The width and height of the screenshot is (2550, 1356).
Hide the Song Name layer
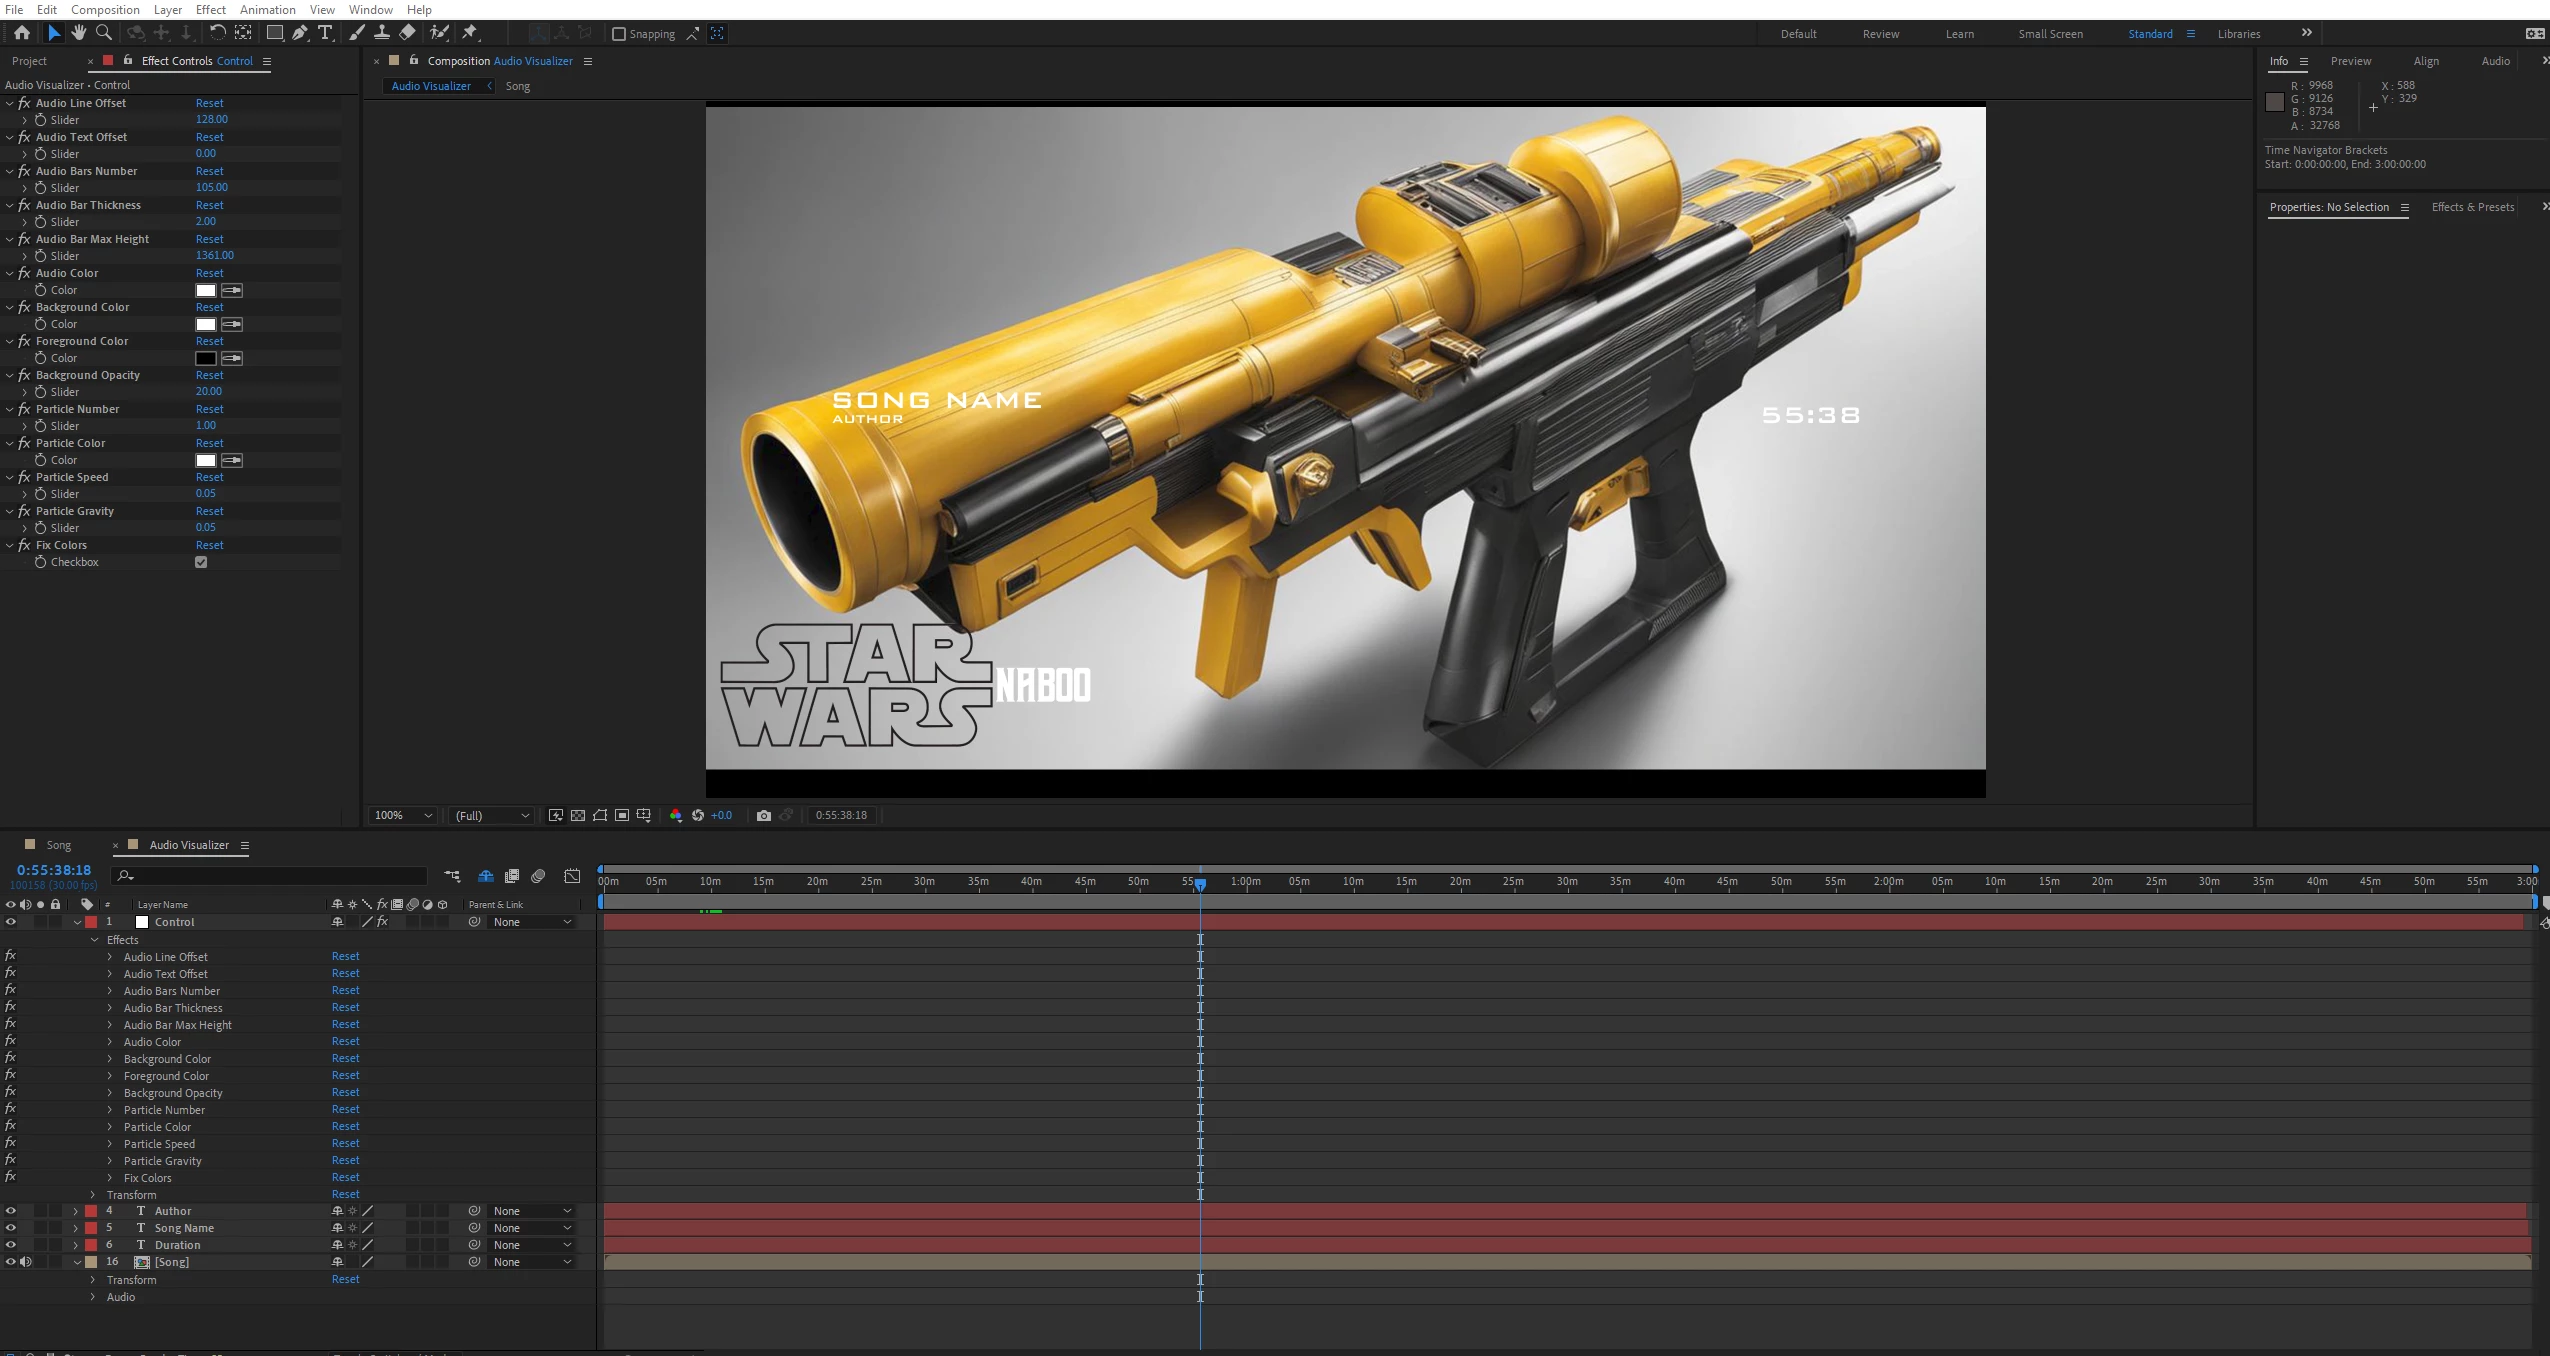click(x=11, y=1228)
